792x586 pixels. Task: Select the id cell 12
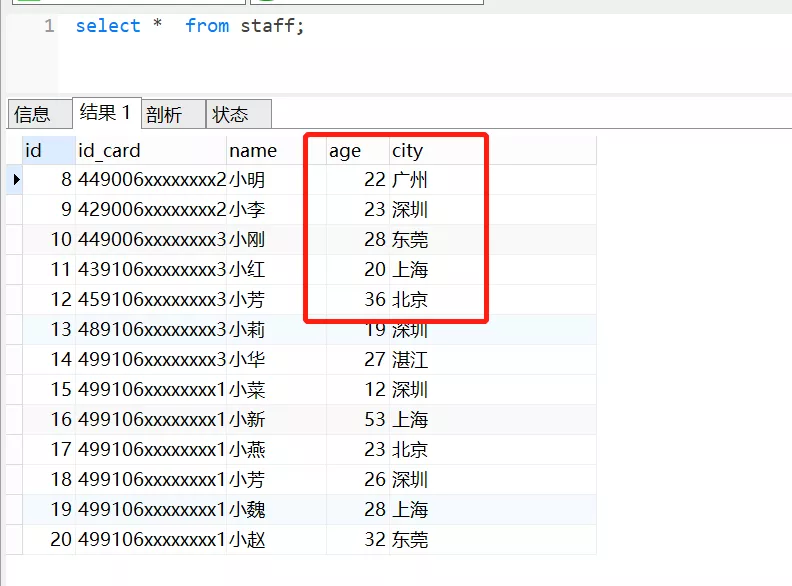click(49, 300)
